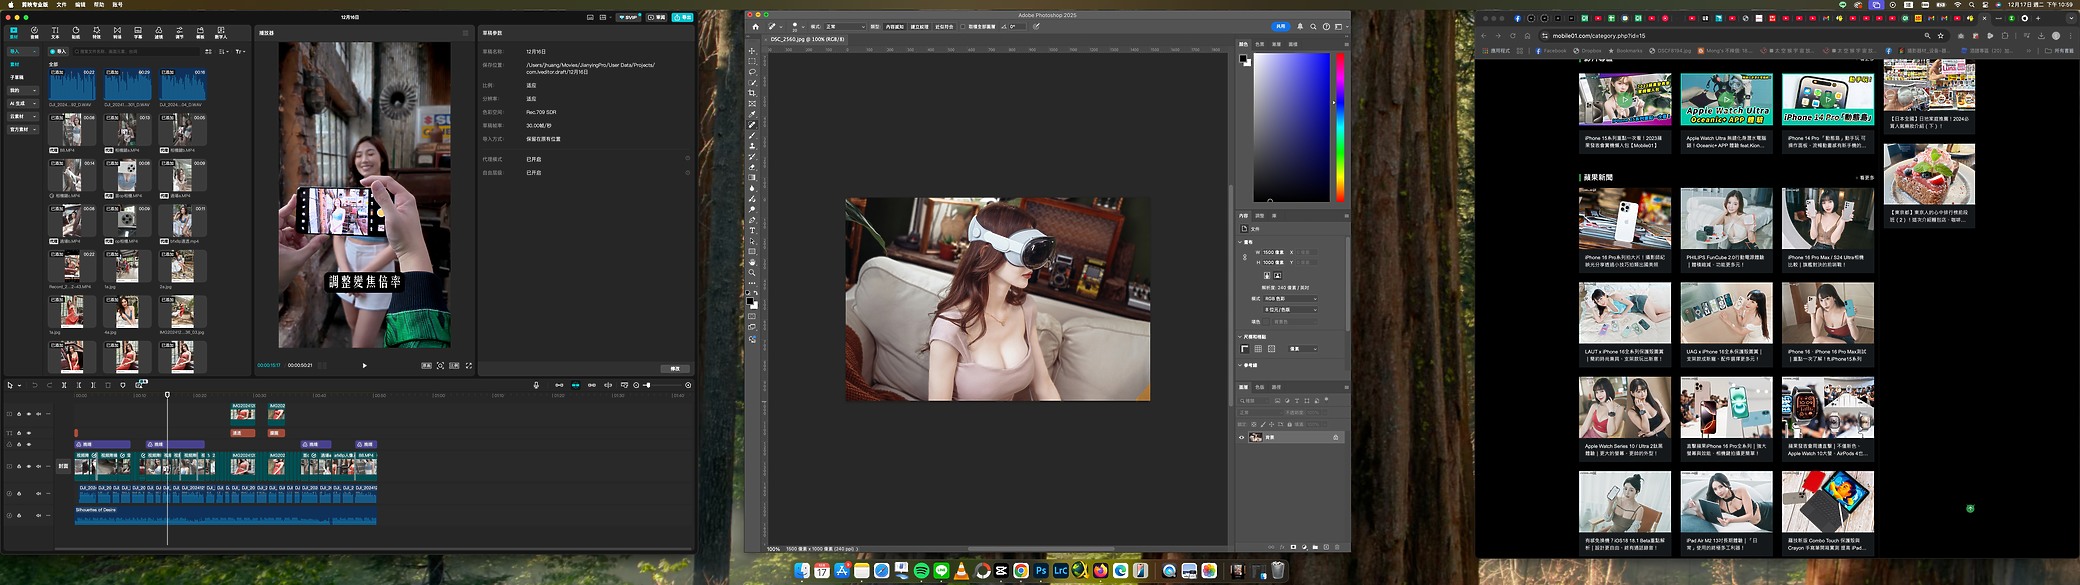Collapse the 尺標和格線 section in Properties

point(1241,337)
